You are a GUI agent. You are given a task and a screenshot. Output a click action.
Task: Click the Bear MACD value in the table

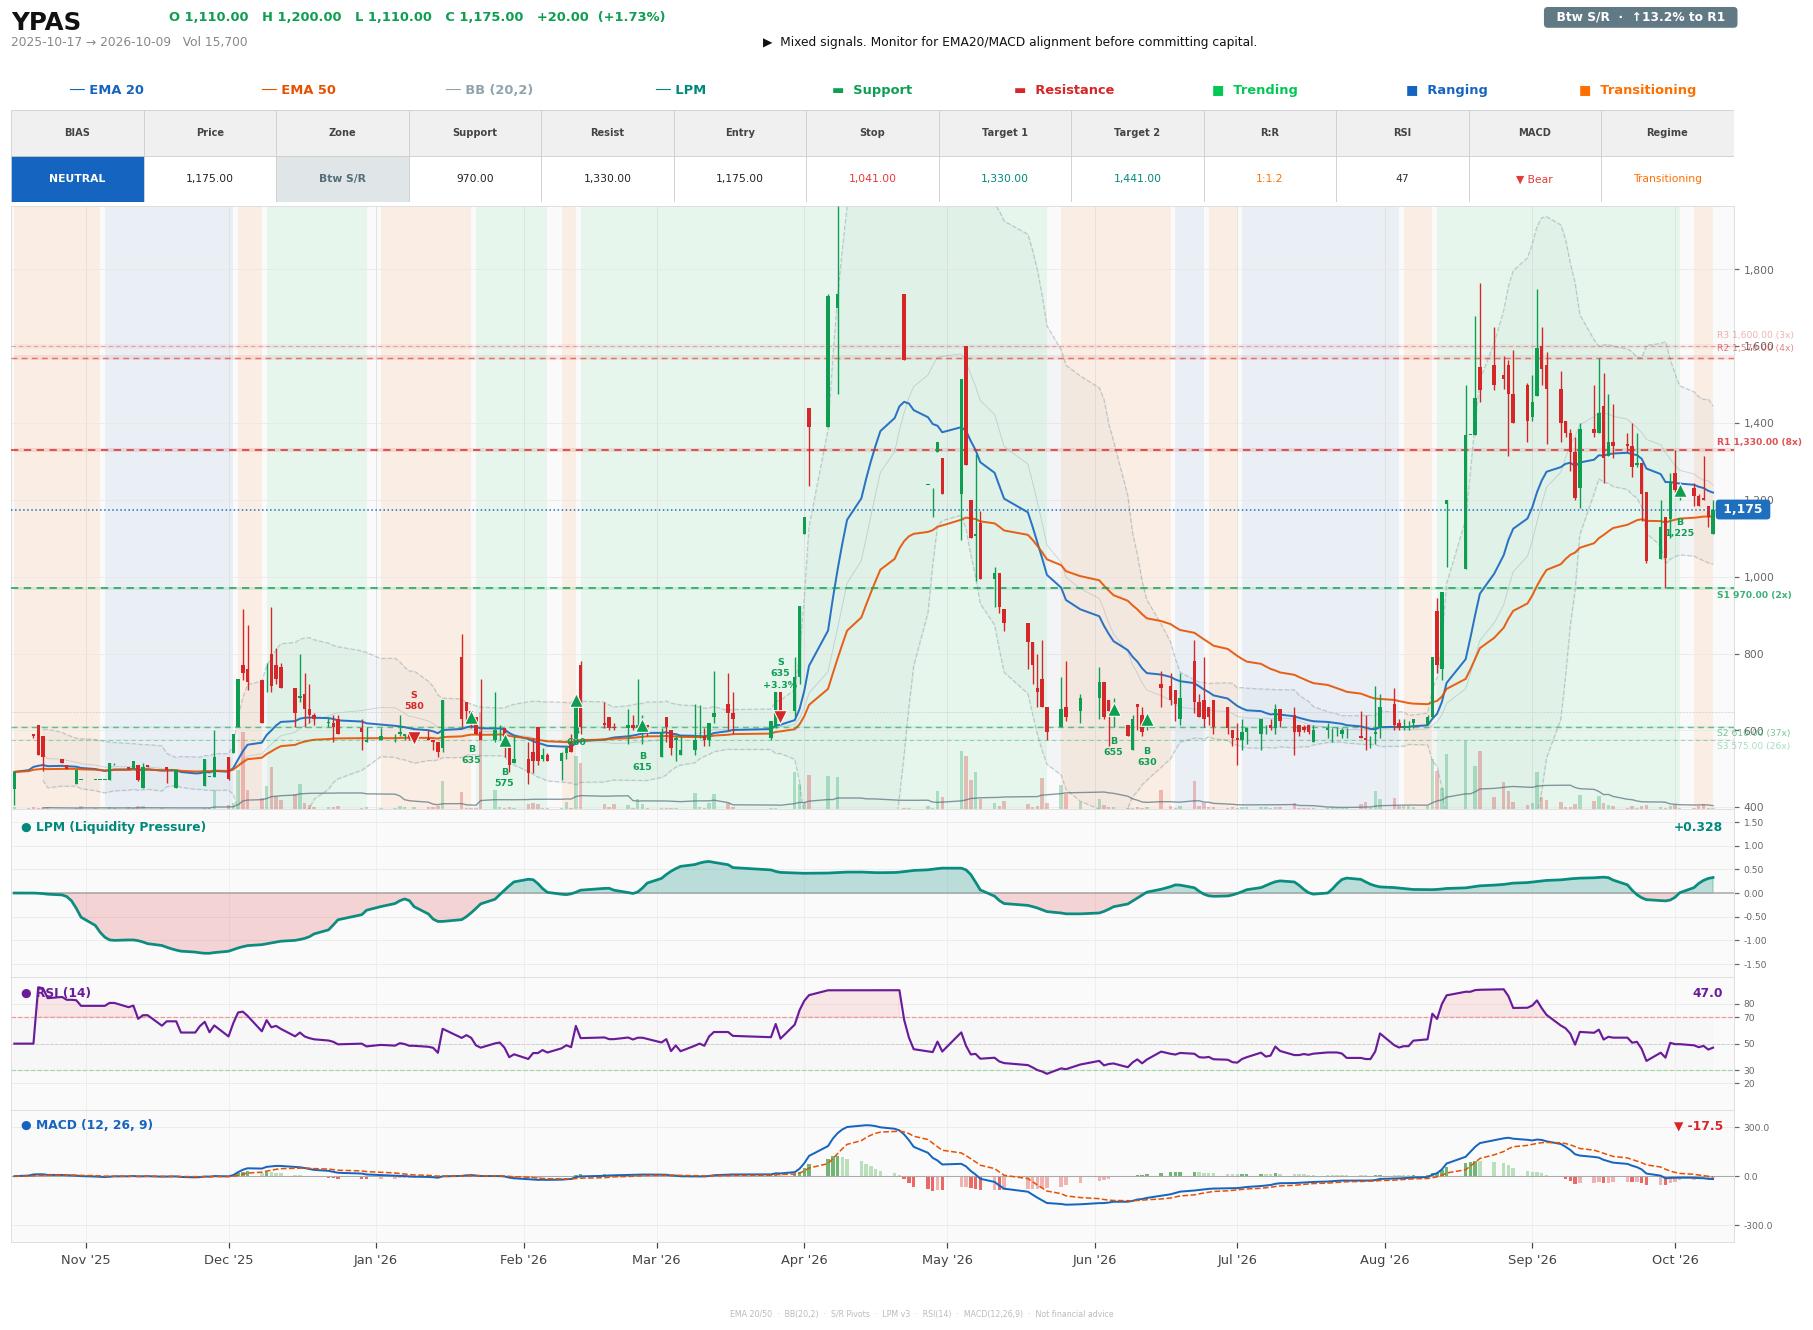click(x=1534, y=179)
